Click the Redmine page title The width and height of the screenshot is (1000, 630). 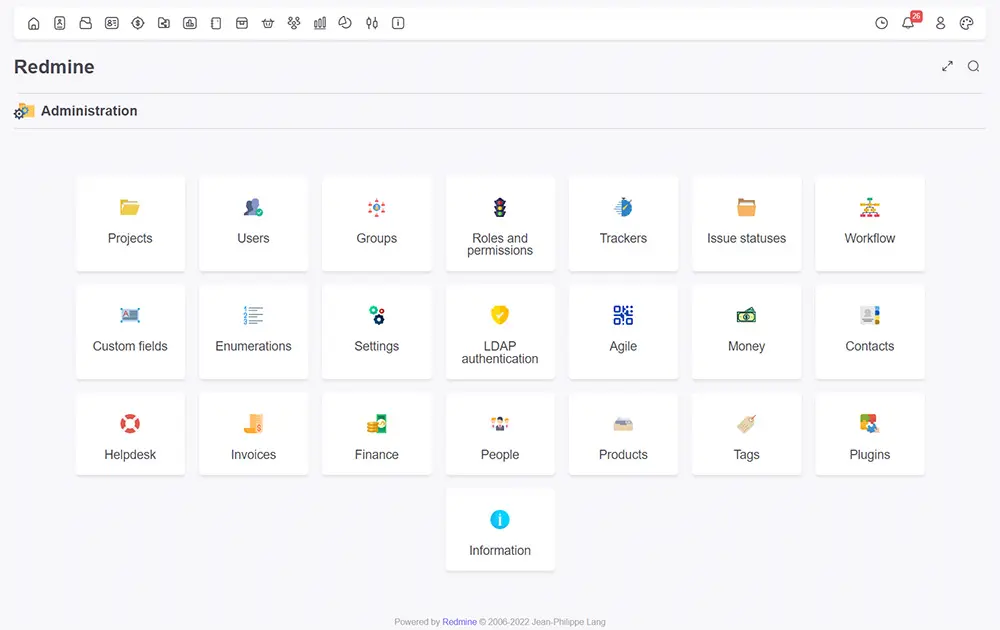click(54, 67)
